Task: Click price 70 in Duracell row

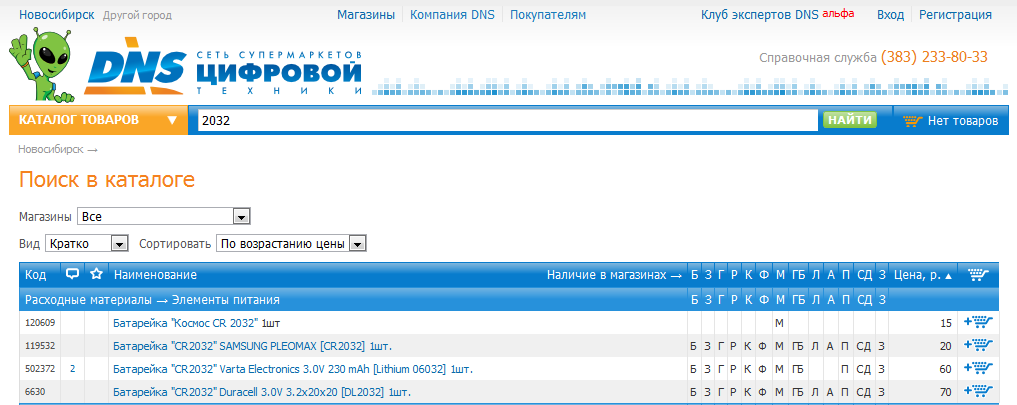Action: click(x=946, y=392)
